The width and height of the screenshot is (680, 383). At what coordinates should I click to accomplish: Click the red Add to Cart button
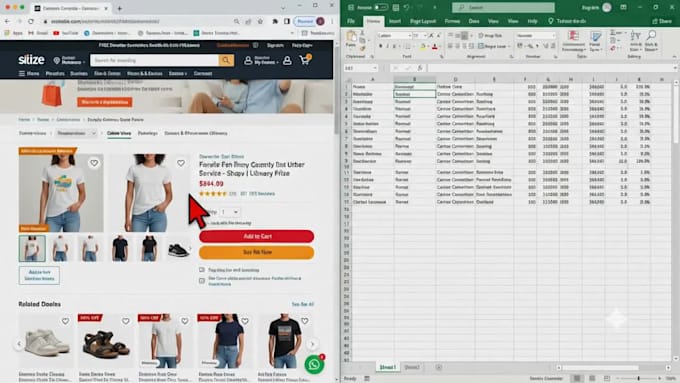click(256, 236)
